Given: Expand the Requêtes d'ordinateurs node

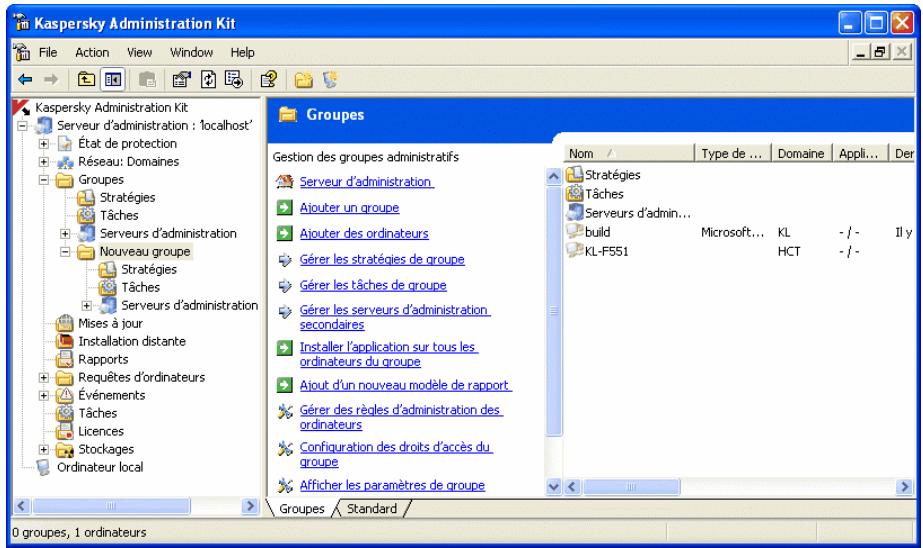Looking at the screenshot, I should pos(44,378).
